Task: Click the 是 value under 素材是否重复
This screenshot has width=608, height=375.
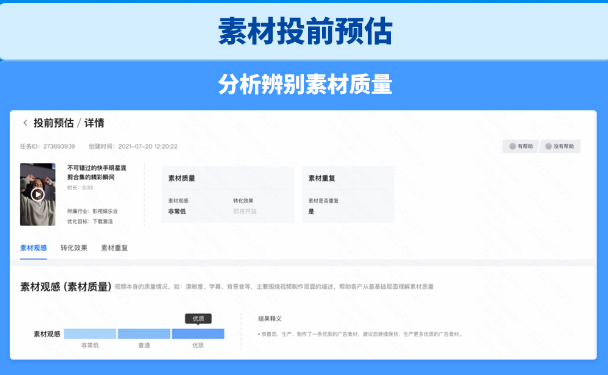Action: 311,211
